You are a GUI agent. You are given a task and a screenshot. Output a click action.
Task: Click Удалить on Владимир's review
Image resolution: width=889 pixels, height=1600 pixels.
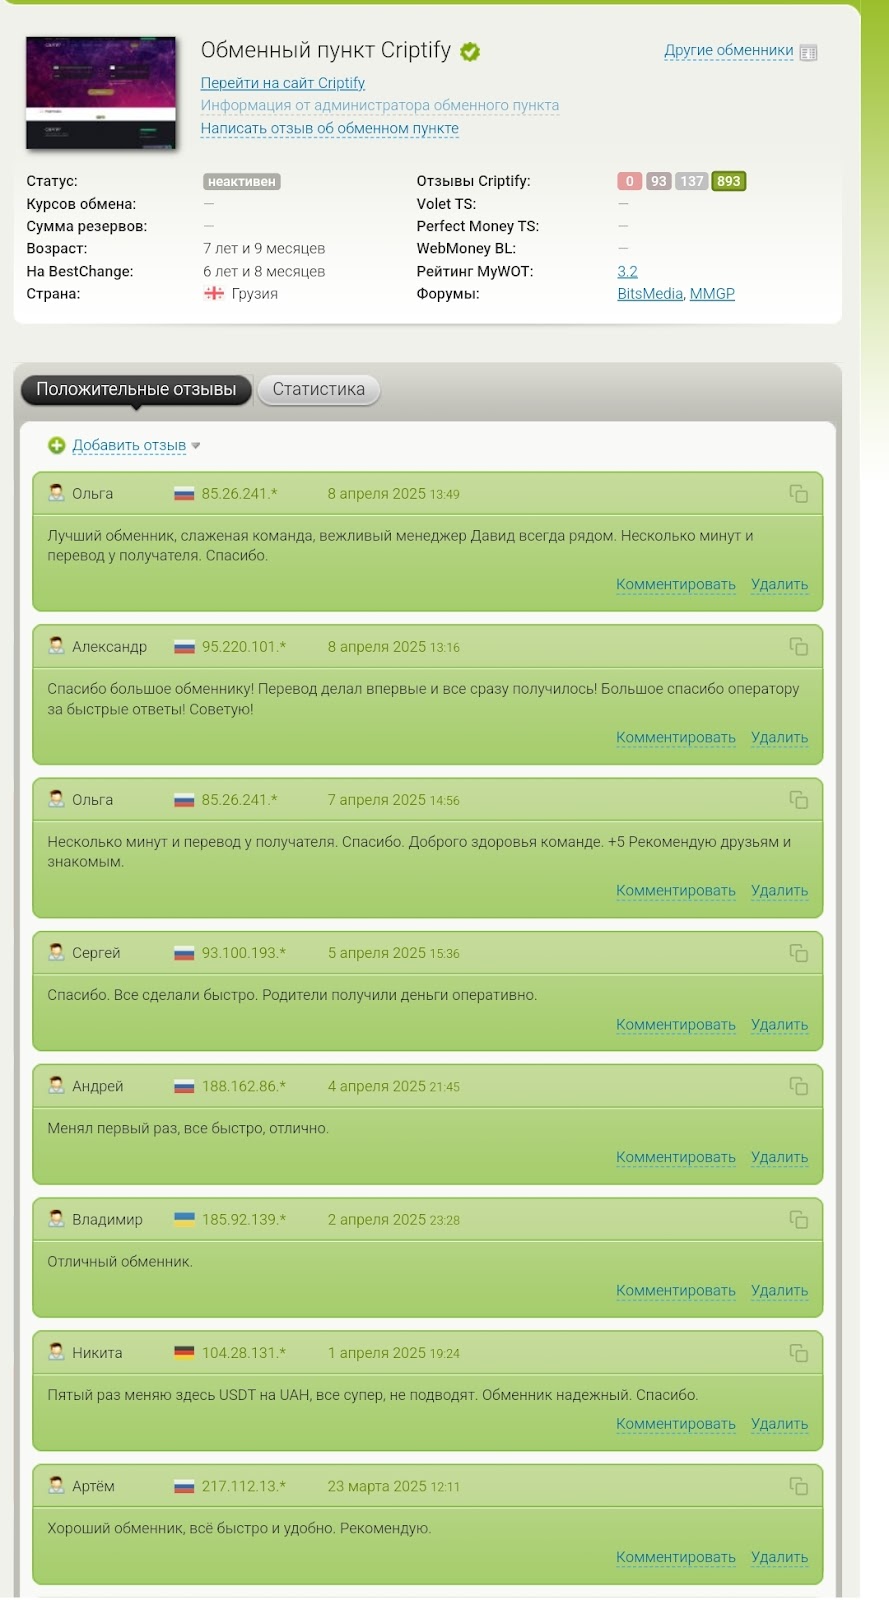click(x=780, y=1290)
